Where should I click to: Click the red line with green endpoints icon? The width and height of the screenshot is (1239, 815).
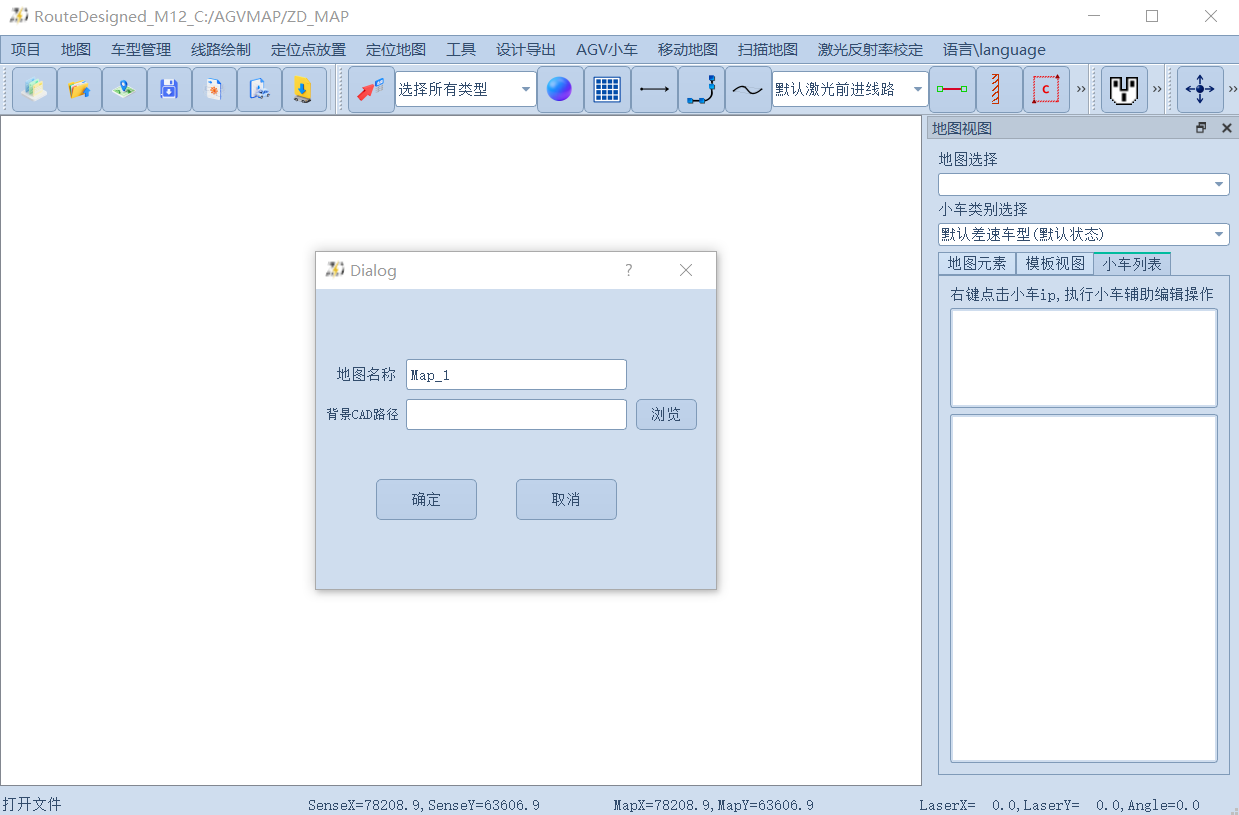tap(951, 90)
